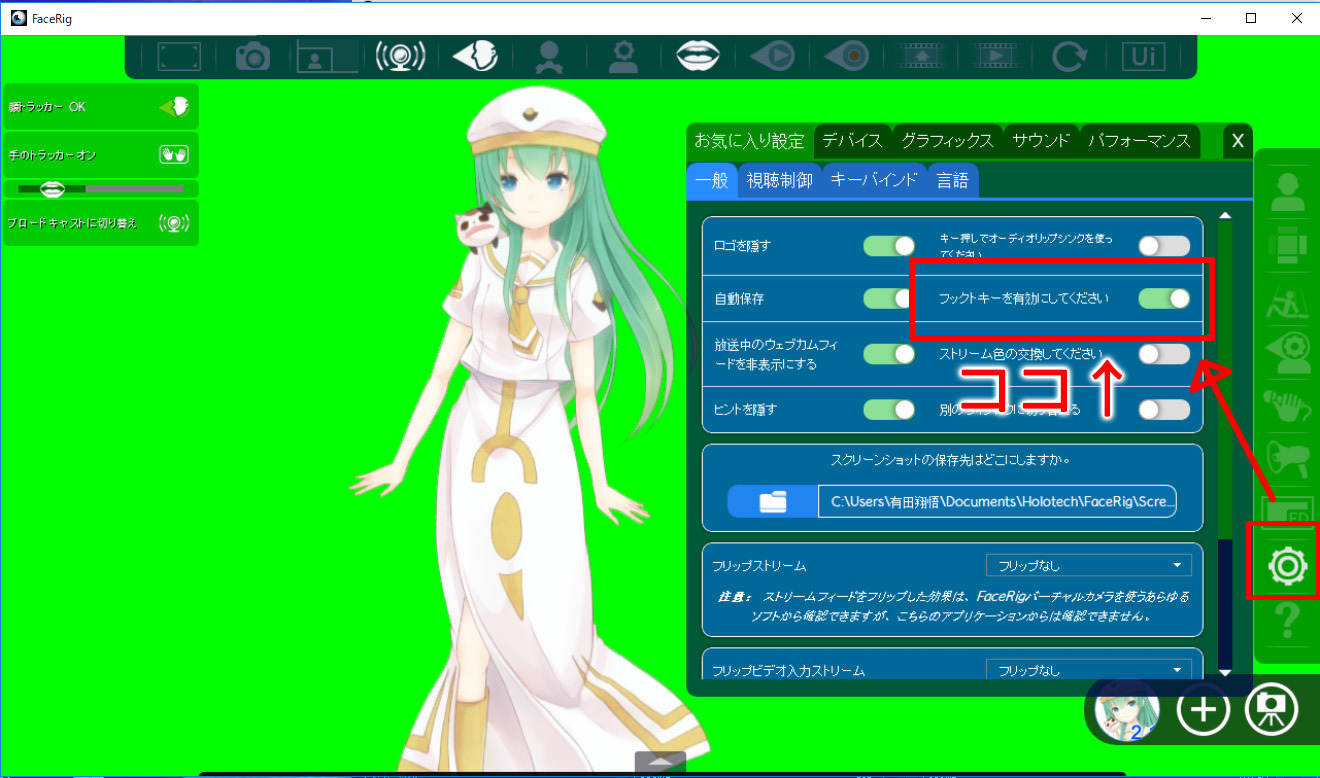1320x778 pixels.
Task: Click head pose calibration icon with gear
Action: pyautogui.click(x=624, y=57)
